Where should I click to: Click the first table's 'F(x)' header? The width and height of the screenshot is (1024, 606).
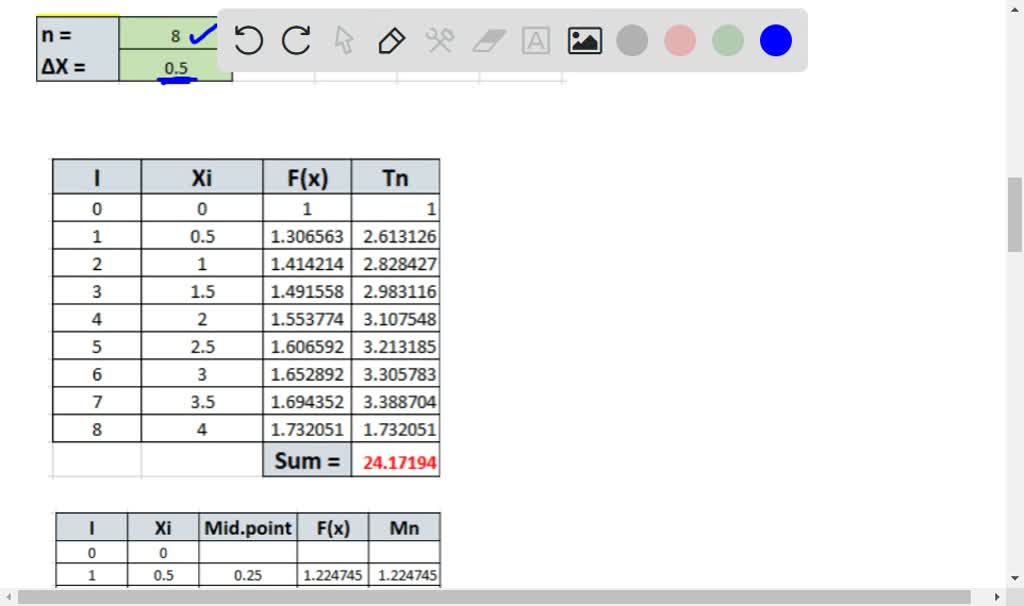point(307,177)
